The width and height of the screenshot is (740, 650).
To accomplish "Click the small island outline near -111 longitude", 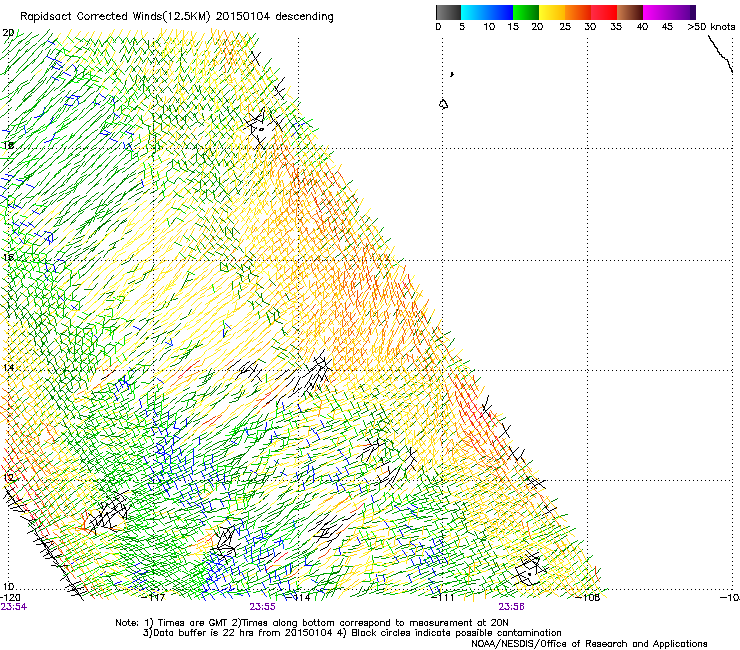I will point(443,104).
